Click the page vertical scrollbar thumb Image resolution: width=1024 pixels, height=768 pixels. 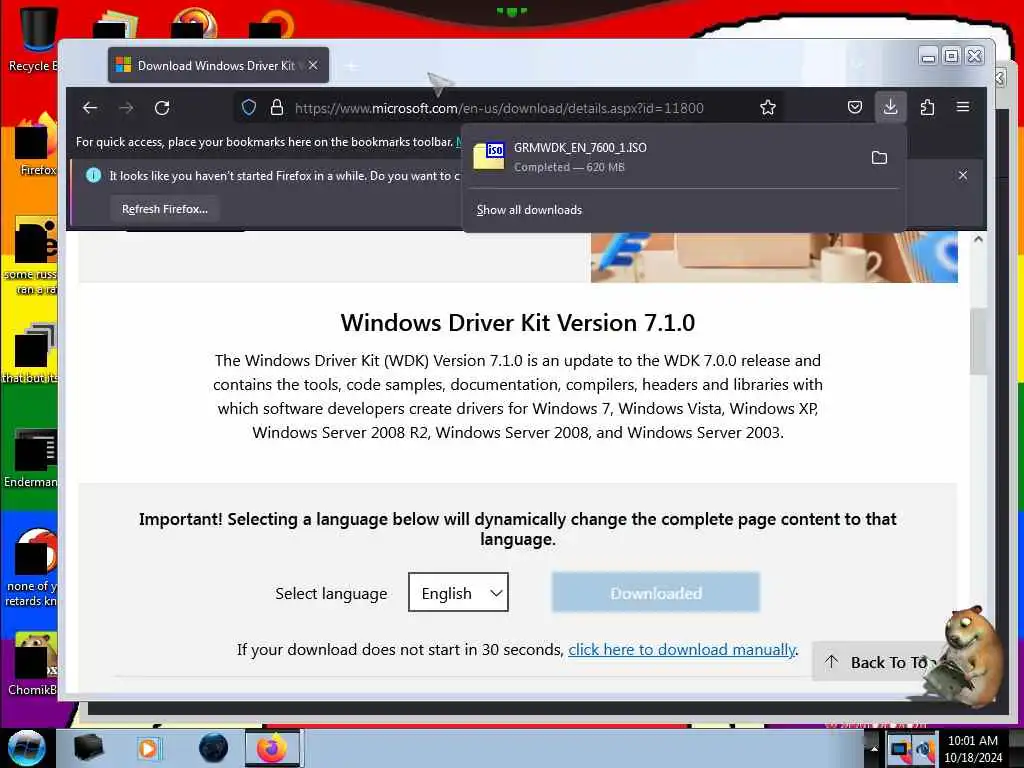[x=978, y=342]
